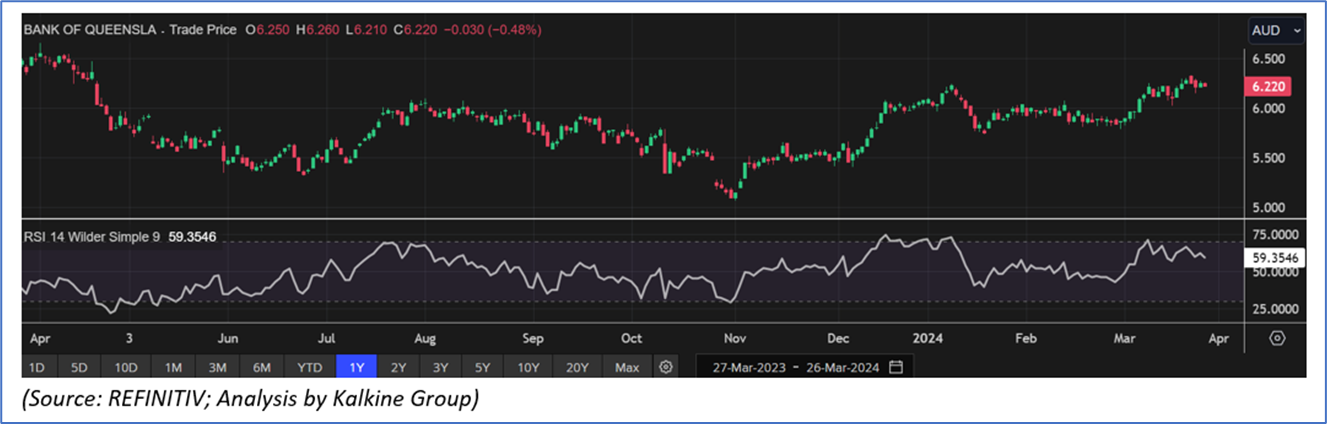Click the 59.3546 RSI value axis label
This screenshot has width=1327, height=424.
[x=1273, y=257]
